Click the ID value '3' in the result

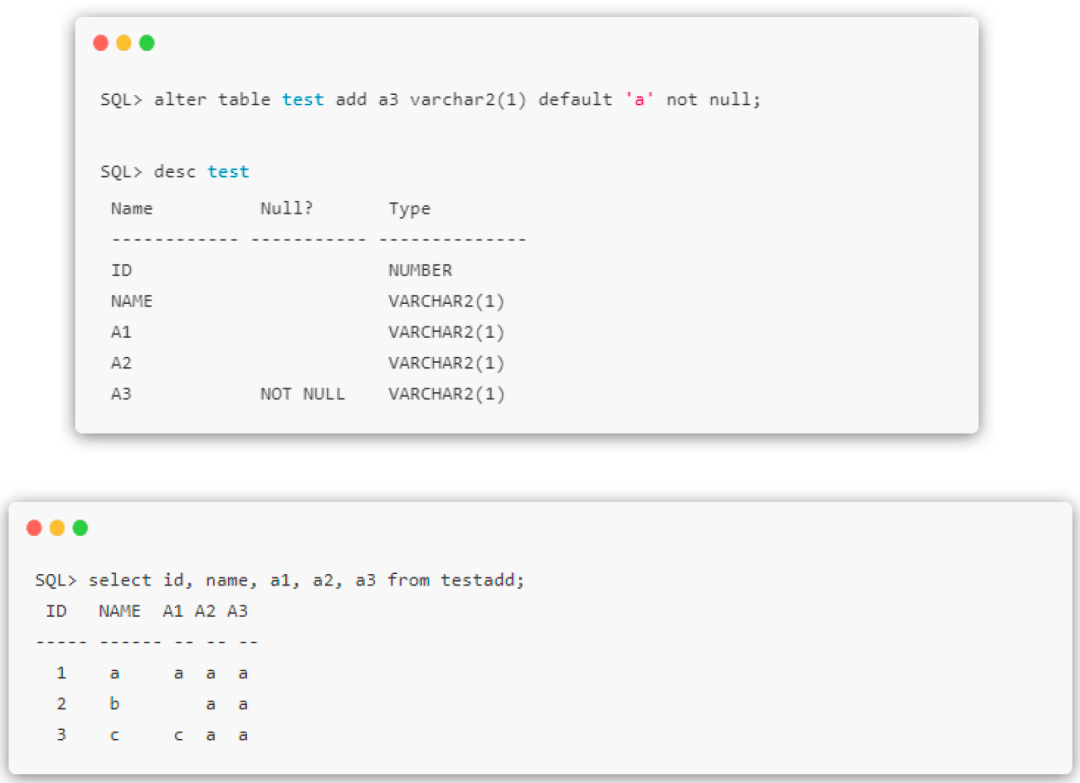61,735
